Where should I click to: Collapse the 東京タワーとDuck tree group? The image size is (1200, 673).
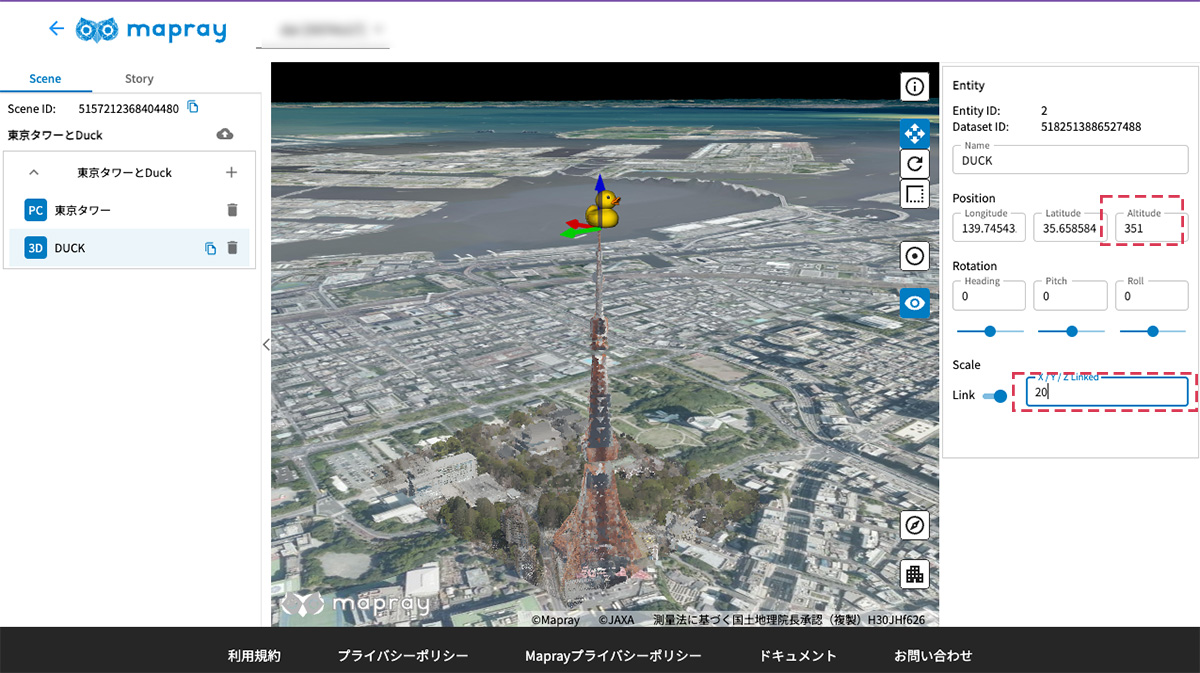click(x=34, y=172)
